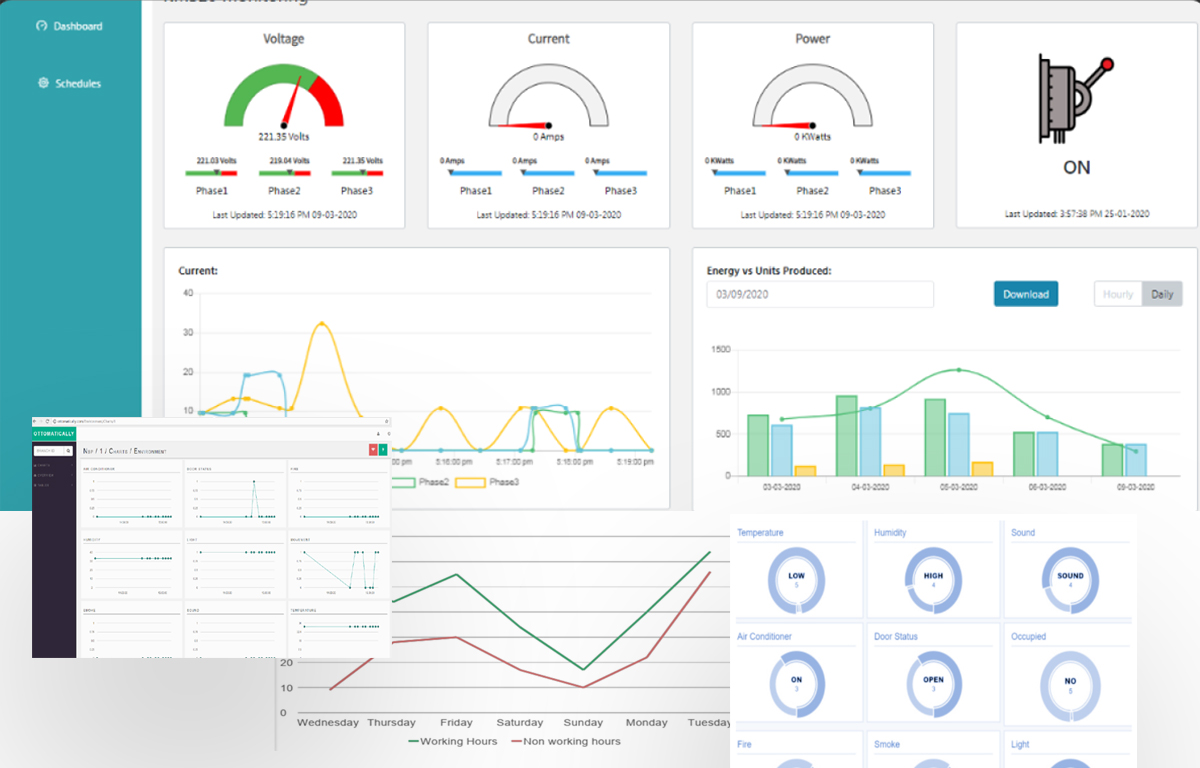Click the browser reload icon in Ottomatically window
This screenshot has width=1200, height=768.
tap(47, 421)
